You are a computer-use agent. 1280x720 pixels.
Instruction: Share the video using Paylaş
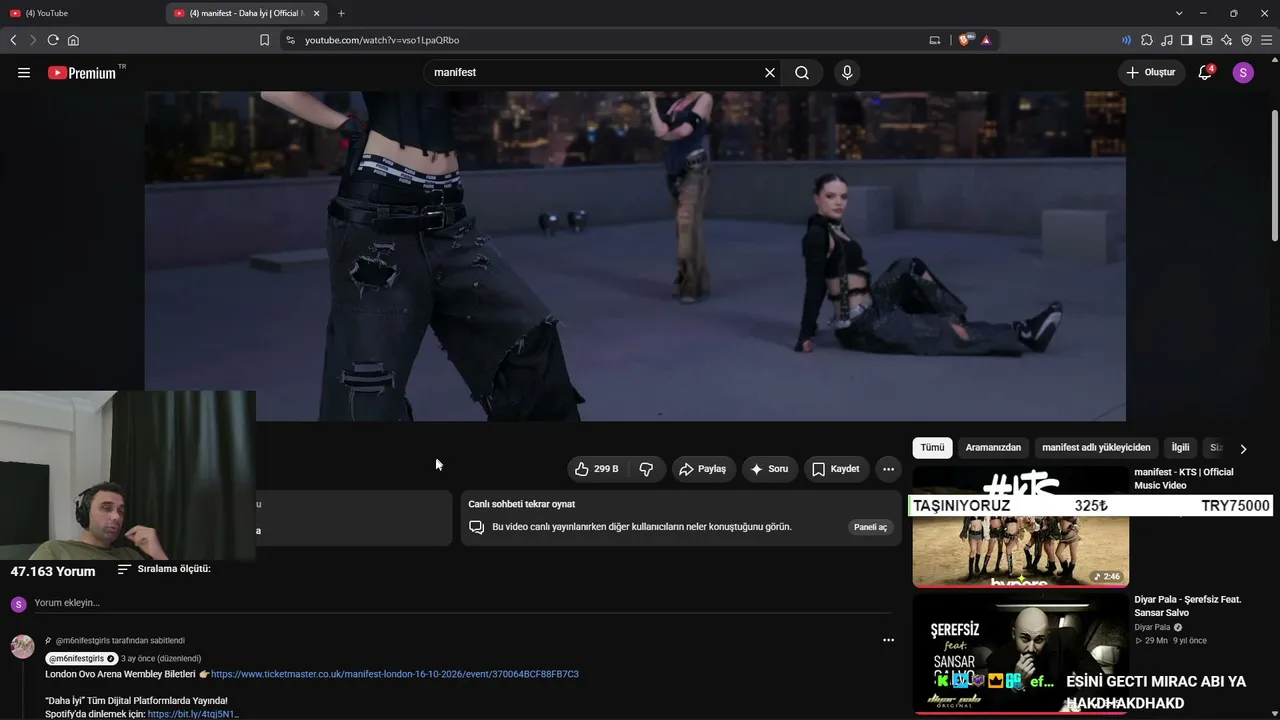(702, 469)
